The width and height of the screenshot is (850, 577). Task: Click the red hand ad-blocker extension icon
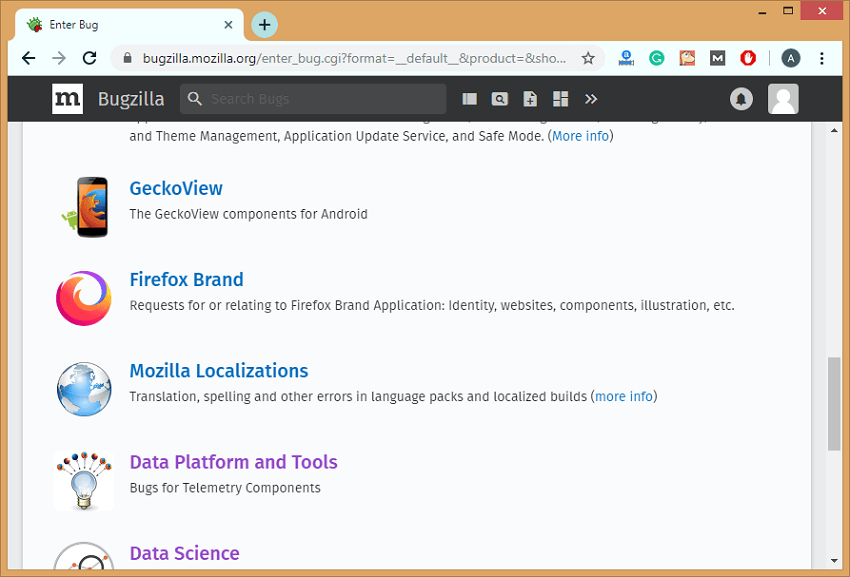coord(748,58)
